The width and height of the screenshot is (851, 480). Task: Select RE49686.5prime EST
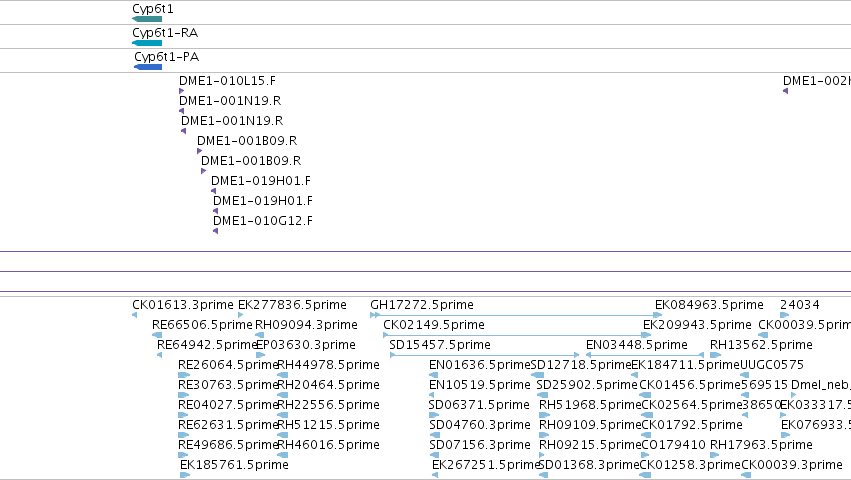228,445
